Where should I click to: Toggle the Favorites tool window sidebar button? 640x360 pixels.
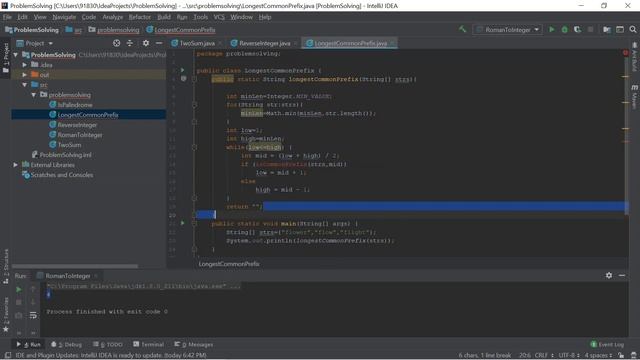pos(6,314)
